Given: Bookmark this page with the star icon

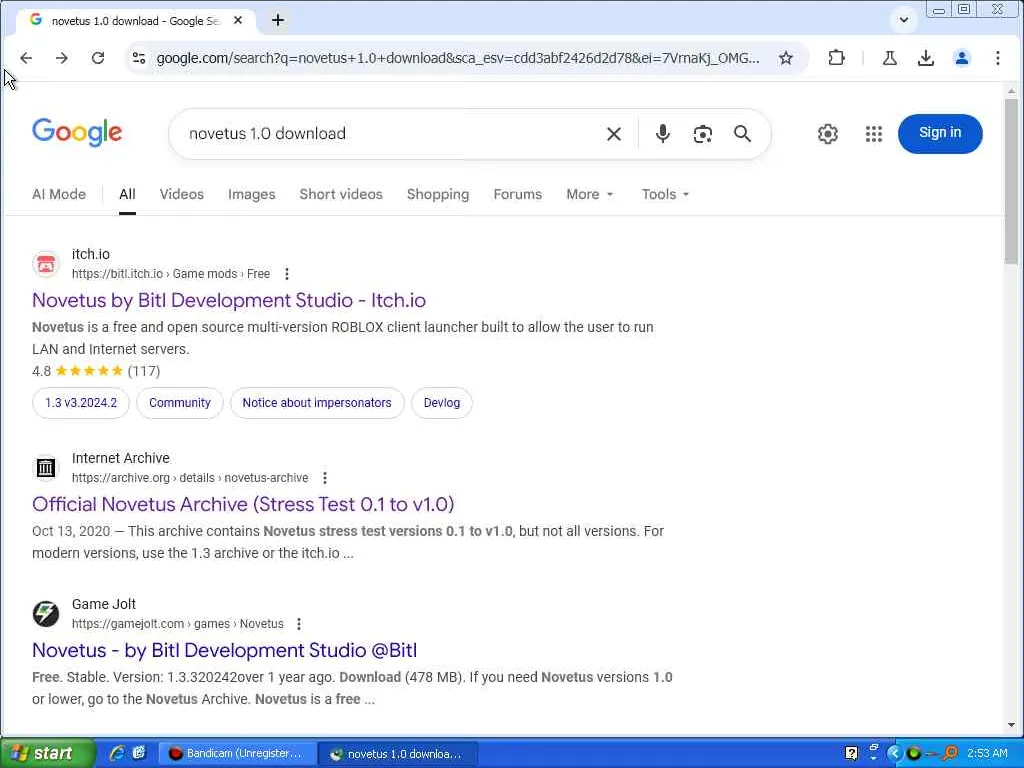Looking at the screenshot, I should [786, 58].
